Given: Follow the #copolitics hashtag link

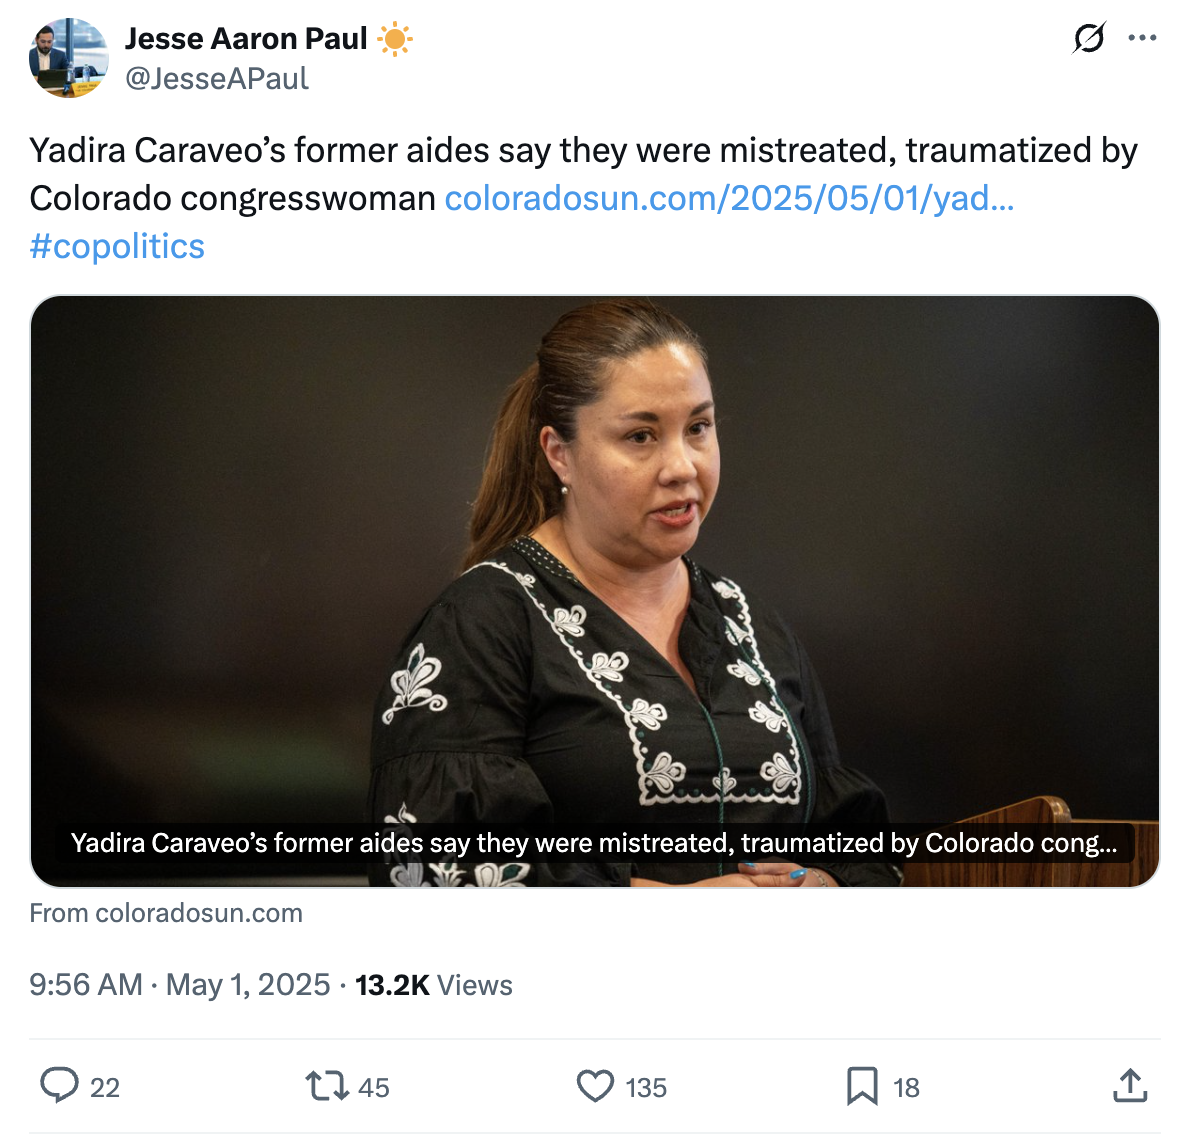Looking at the screenshot, I should tap(117, 246).
